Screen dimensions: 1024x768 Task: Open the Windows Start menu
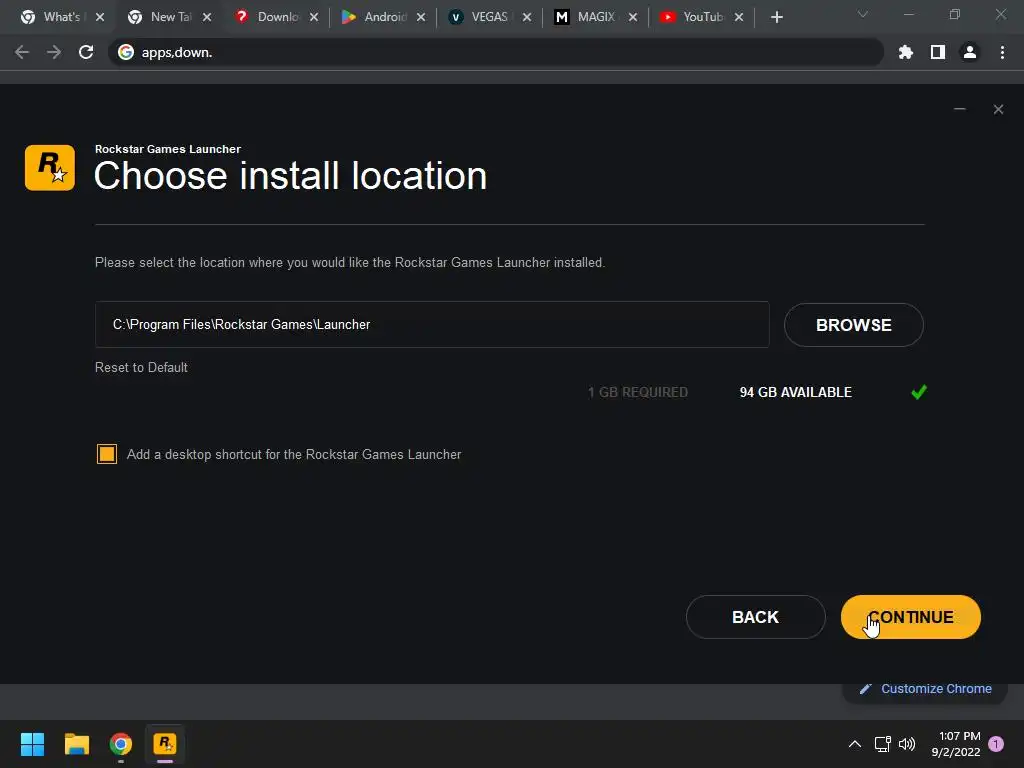[x=32, y=744]
